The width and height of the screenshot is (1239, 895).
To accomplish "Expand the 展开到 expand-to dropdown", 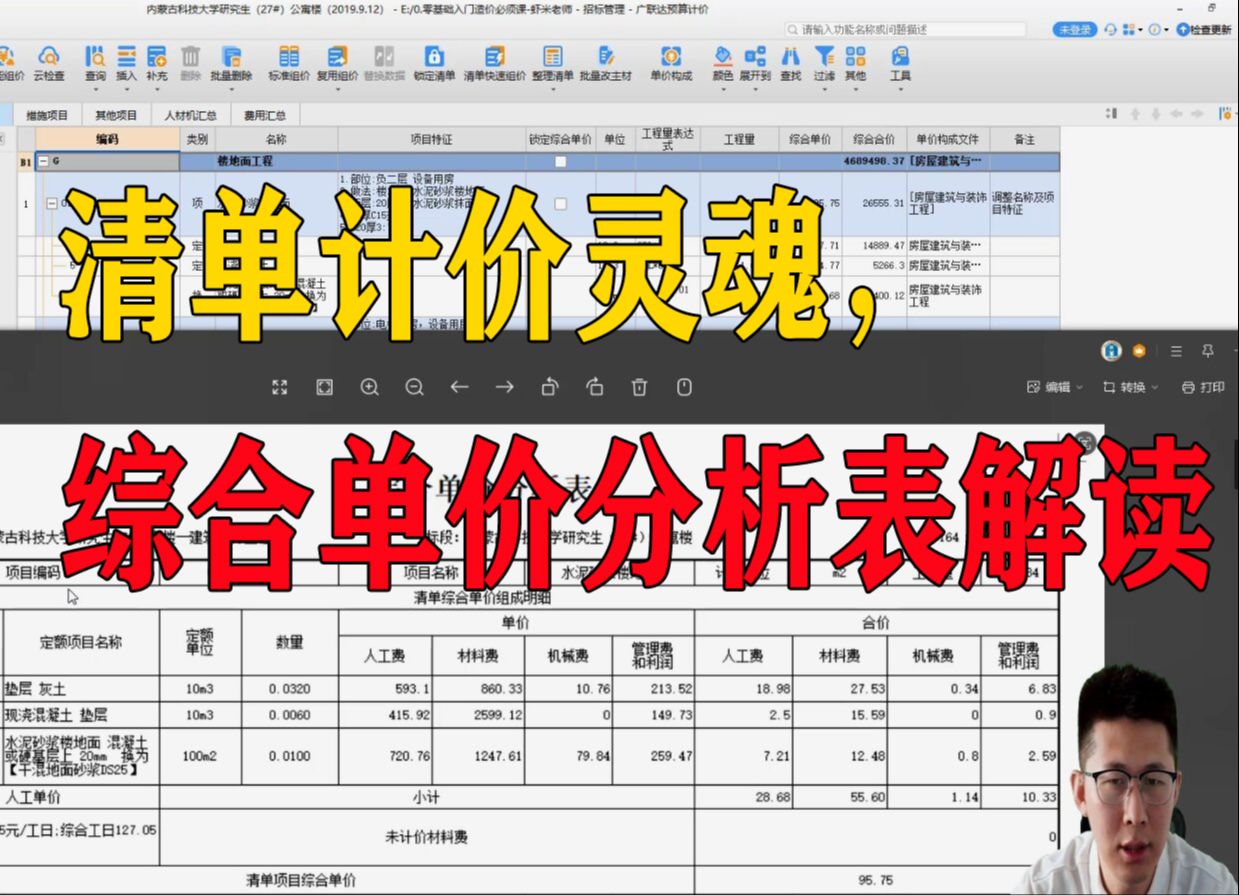I will click(x=757, y=62).
